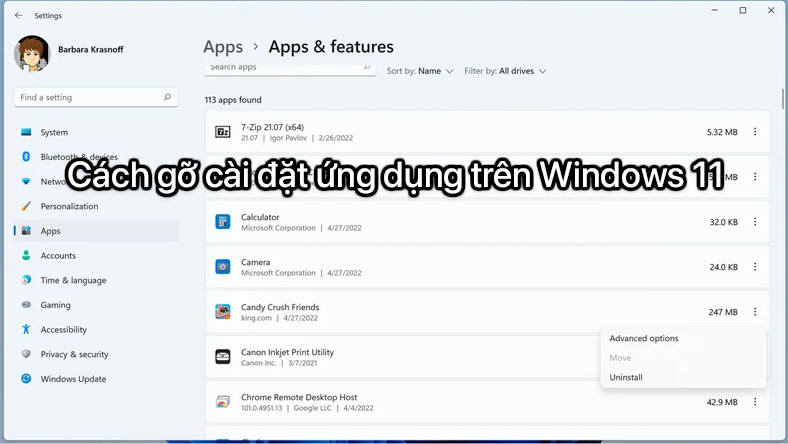Image resolution: width=788 pixels, height=444 pixels.
Task: Click the 5.32 MB size value
Action: click(722, 132)
